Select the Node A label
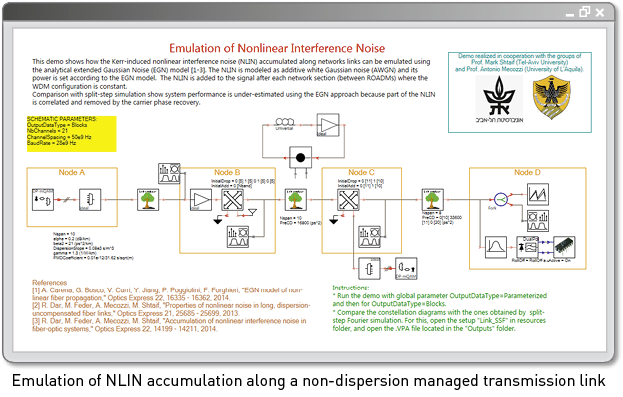Viewport: 623px width, 397px height. (72, 172)
